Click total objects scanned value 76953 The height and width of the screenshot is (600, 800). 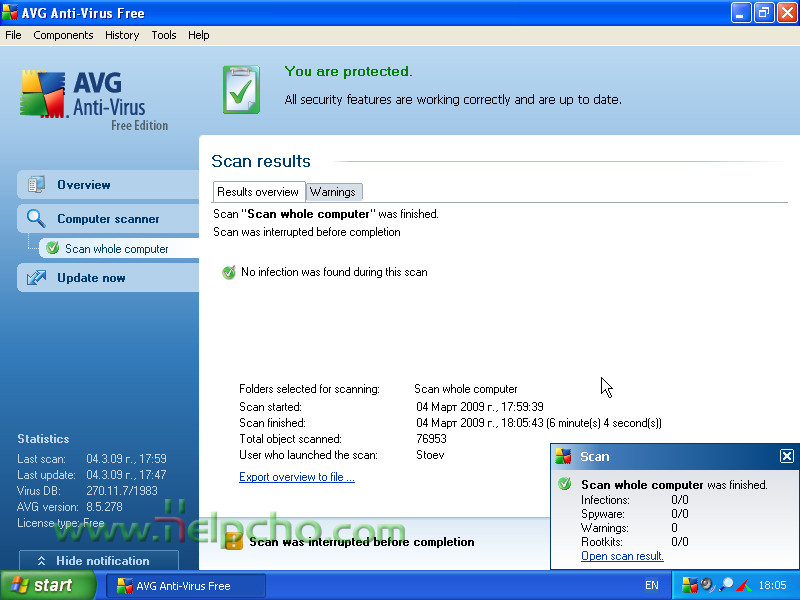pos(431,439)
